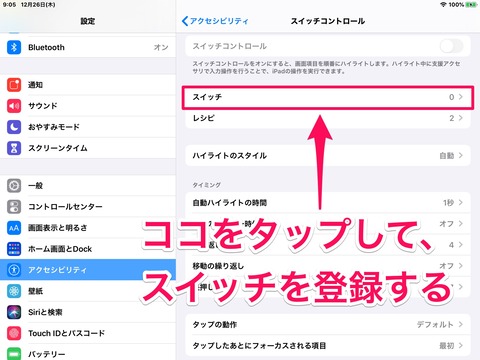Tap the オン value beside Bluetooth
This screenshot has height=360, width=480.
click(x=161, y=47)
